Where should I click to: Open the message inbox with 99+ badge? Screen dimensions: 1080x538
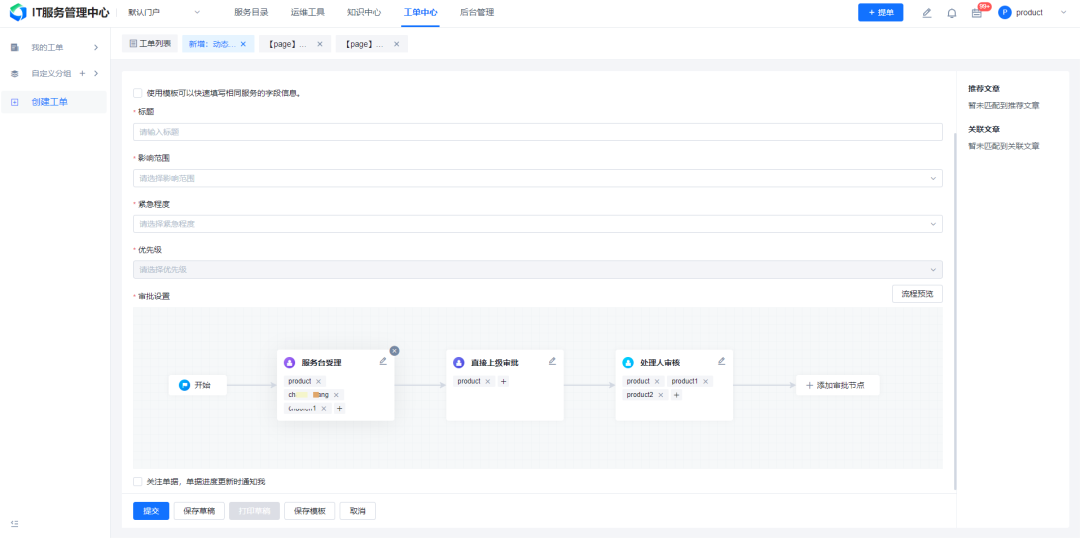977,12
